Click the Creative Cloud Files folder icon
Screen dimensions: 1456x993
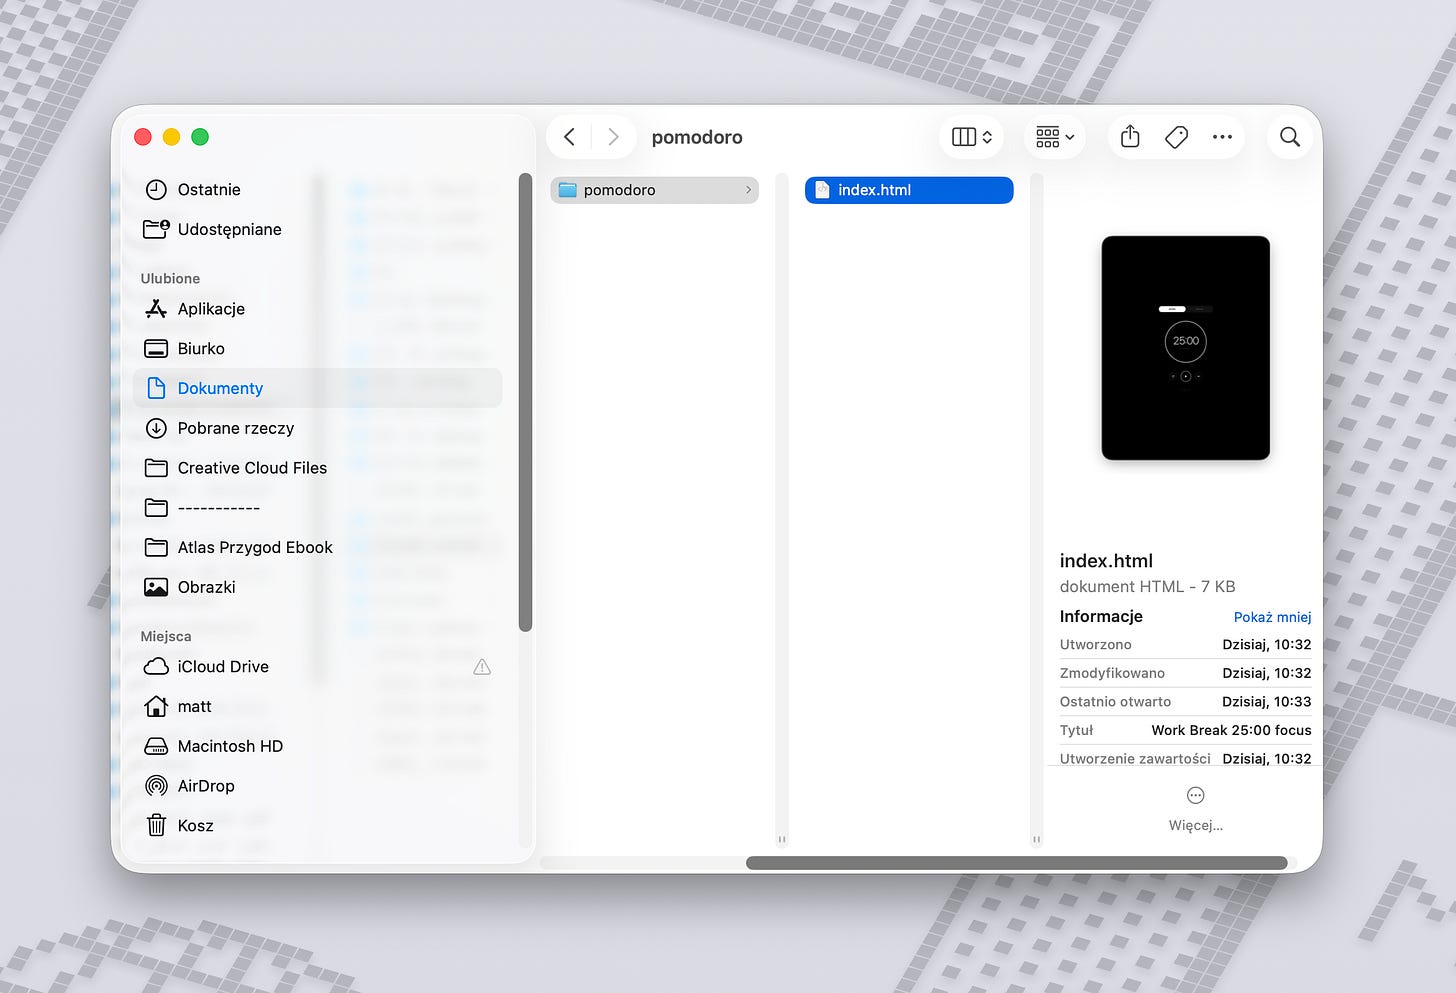point(156,468)
